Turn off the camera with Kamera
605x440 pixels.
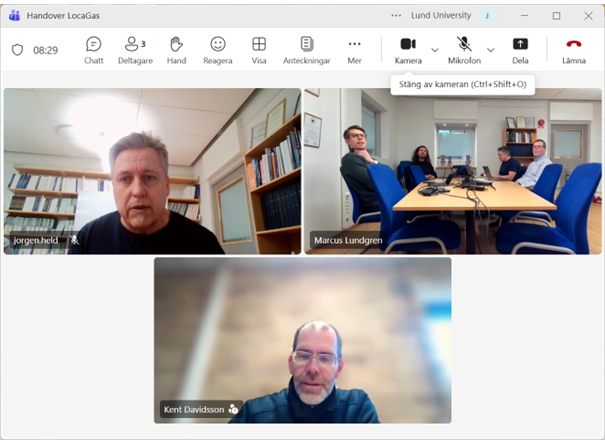pyautogui.click(x=407, y=49)
